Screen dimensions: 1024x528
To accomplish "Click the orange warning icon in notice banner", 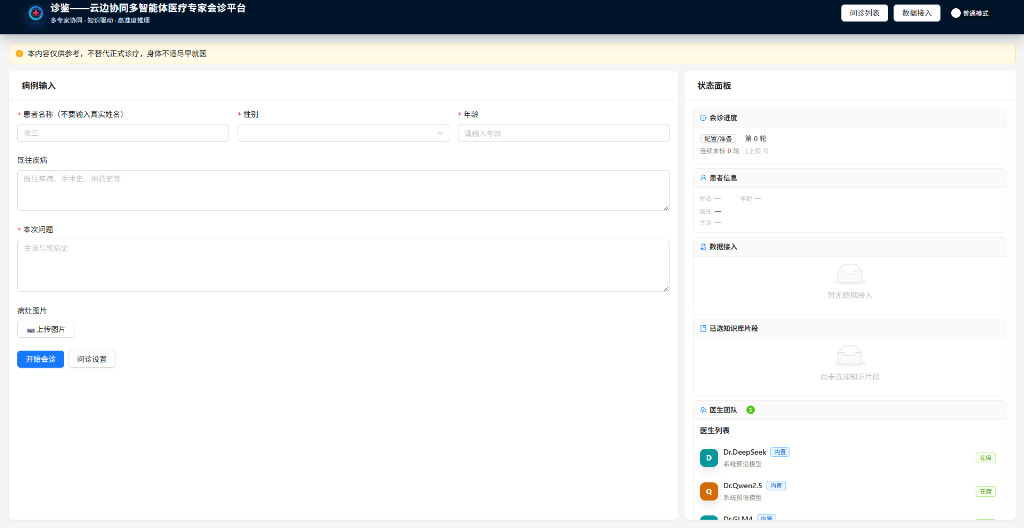I will [x=19, y=54].
